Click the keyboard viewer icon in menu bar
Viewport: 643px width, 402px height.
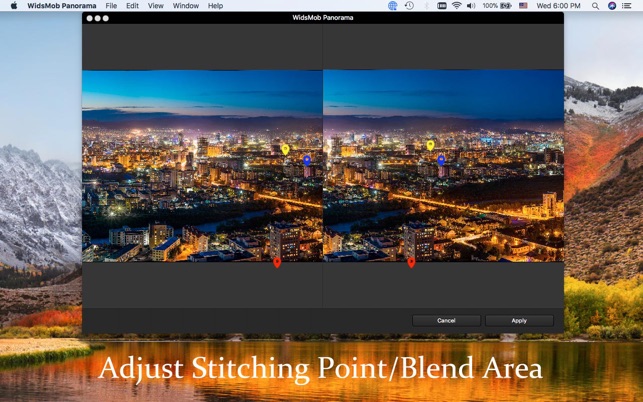[442, 6]
